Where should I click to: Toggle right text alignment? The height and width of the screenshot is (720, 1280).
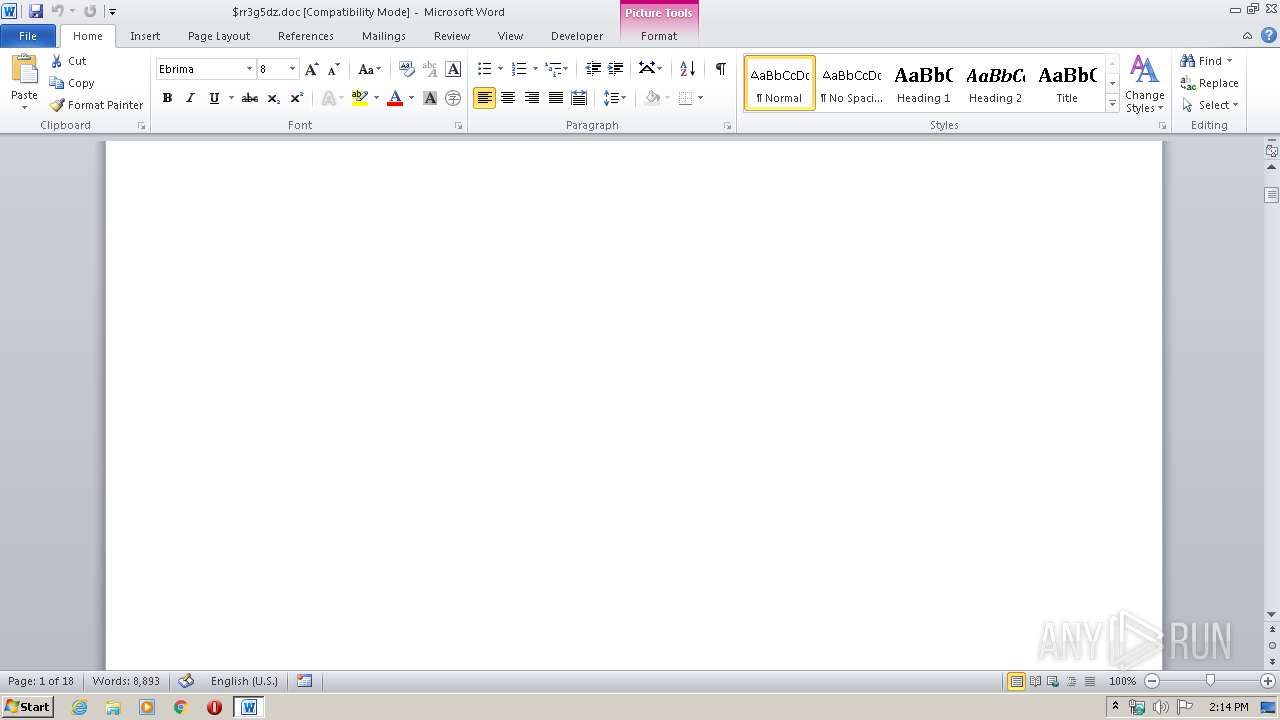tap(532, 98)
